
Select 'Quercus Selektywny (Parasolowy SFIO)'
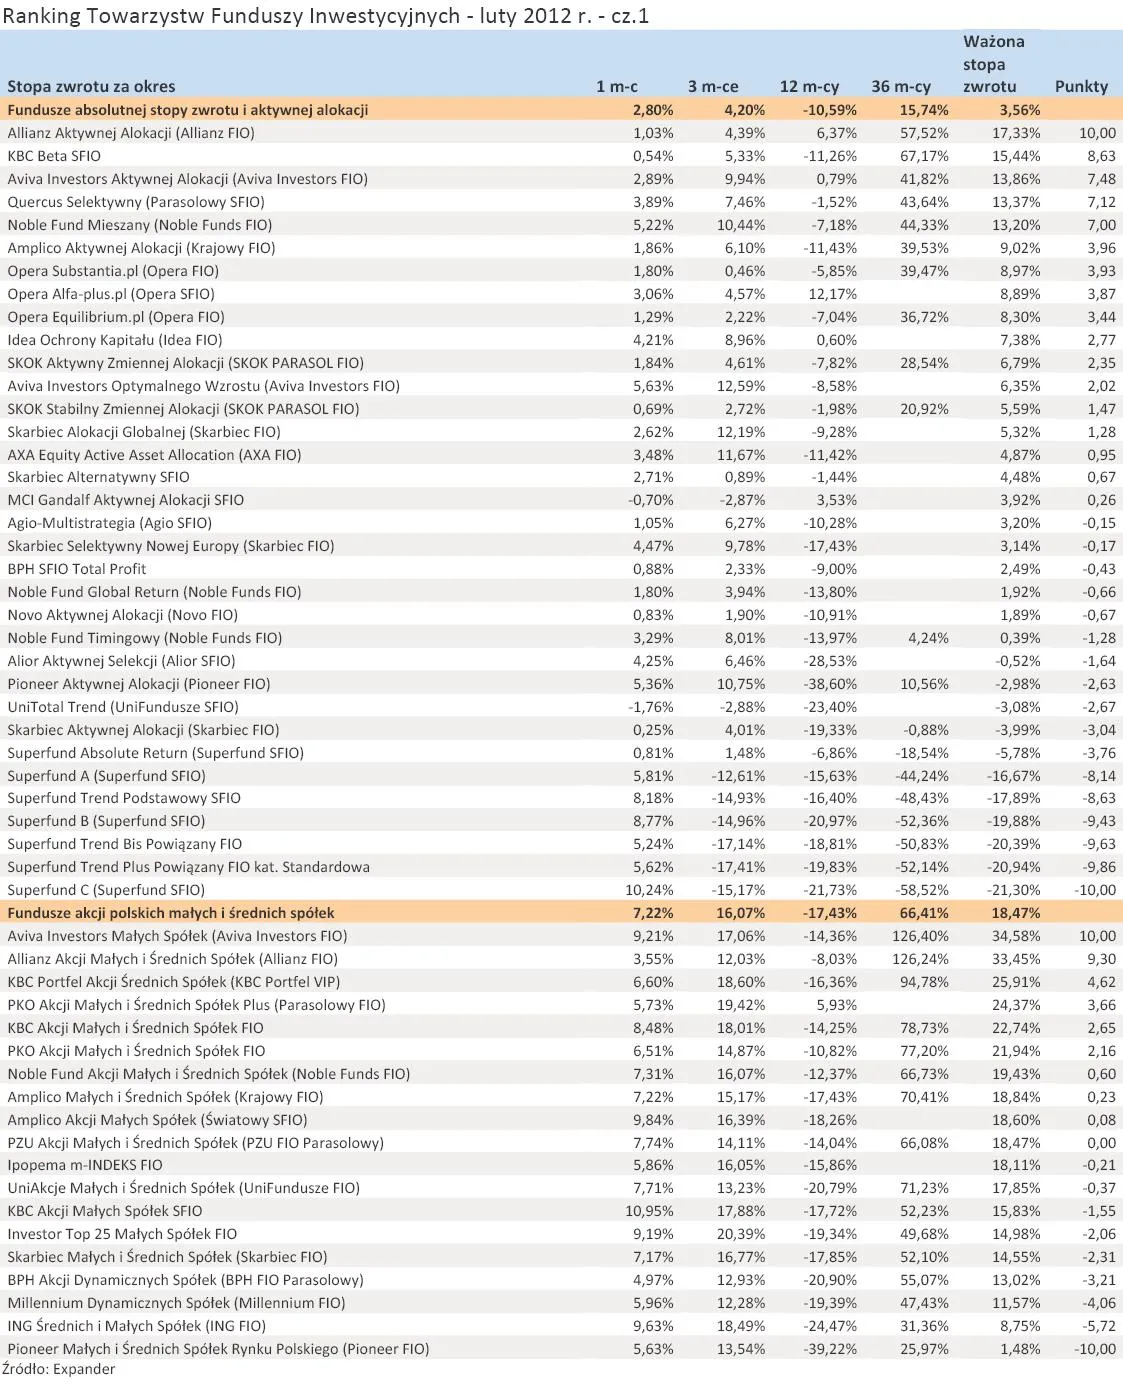[136, 202]
